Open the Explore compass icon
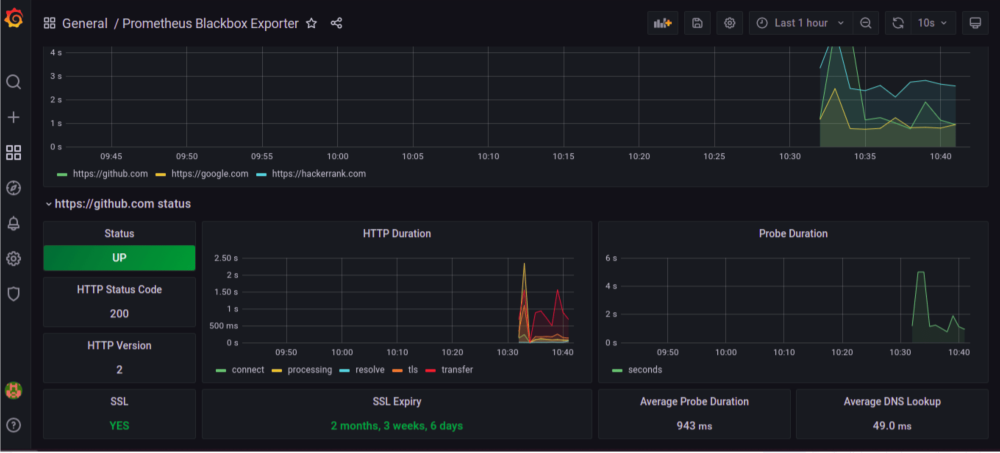Viewport: 1000px width, 453px height. [x=13, y=188]
